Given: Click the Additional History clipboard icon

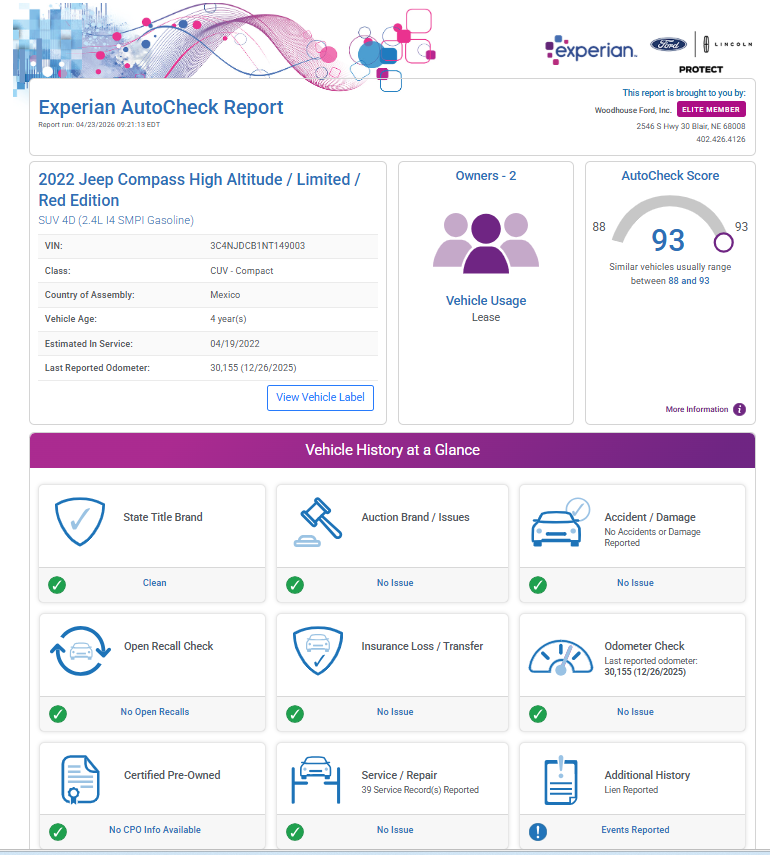Looking at the screenshot, I should (561, 780).
